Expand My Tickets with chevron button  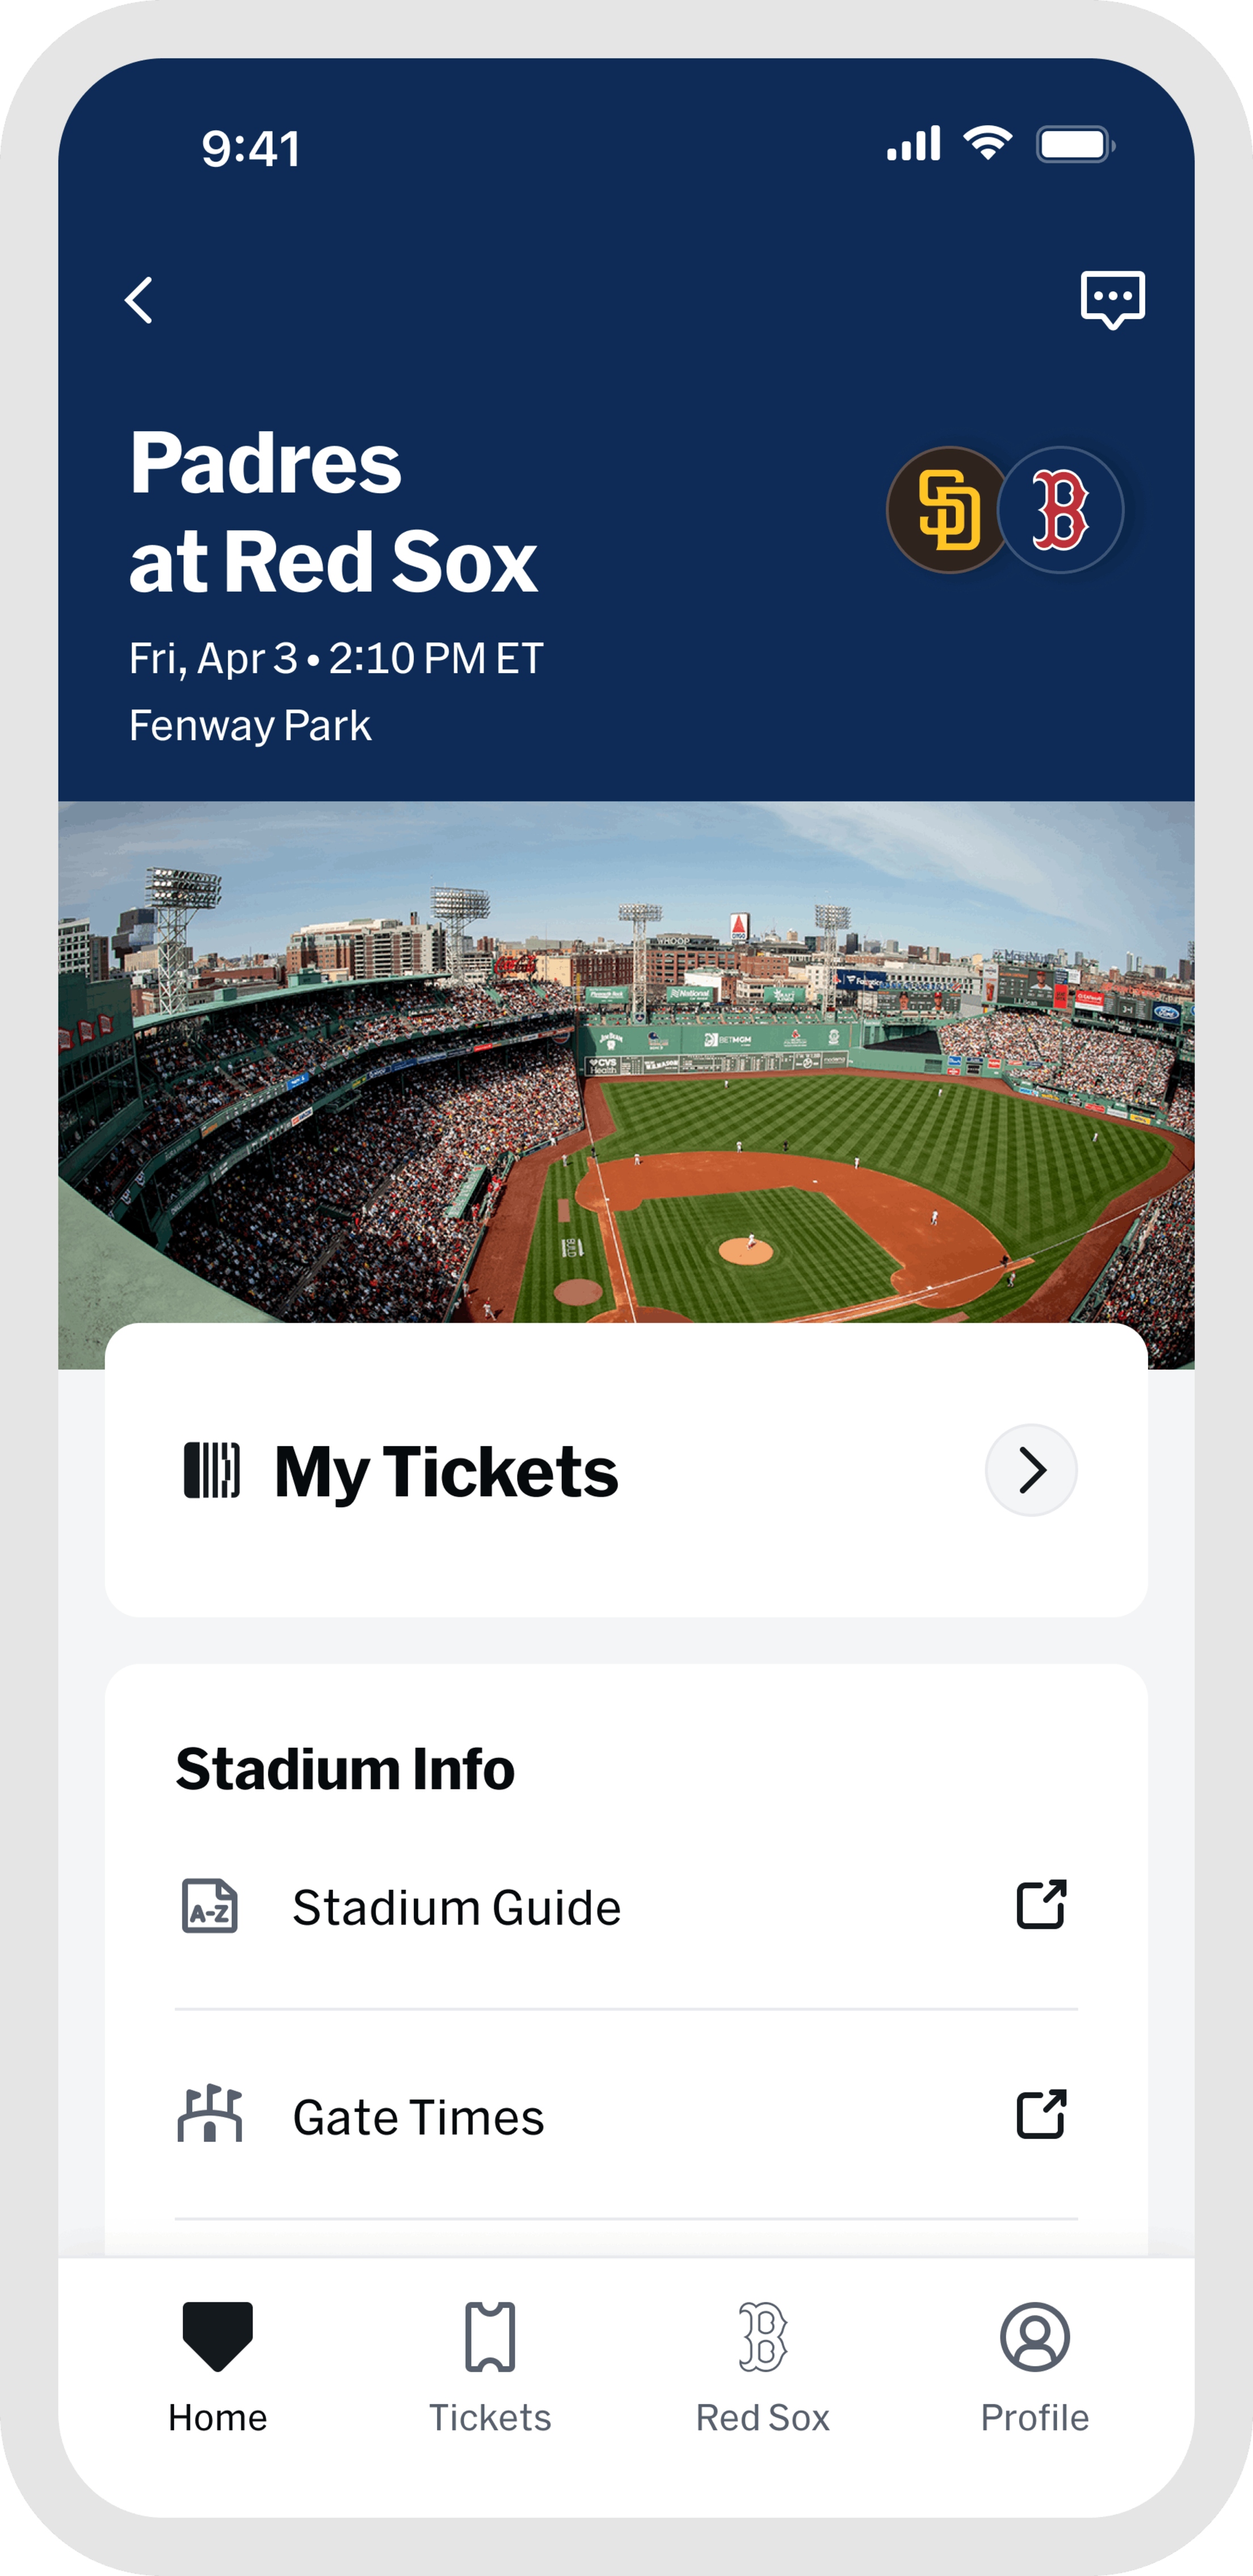[x=1031, y=1470]
